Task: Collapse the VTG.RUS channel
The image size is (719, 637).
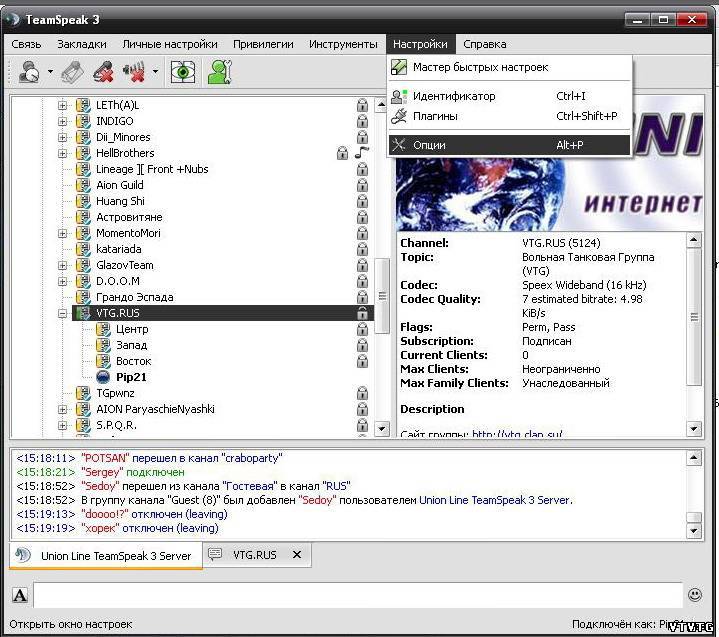Action: (62, 314)
